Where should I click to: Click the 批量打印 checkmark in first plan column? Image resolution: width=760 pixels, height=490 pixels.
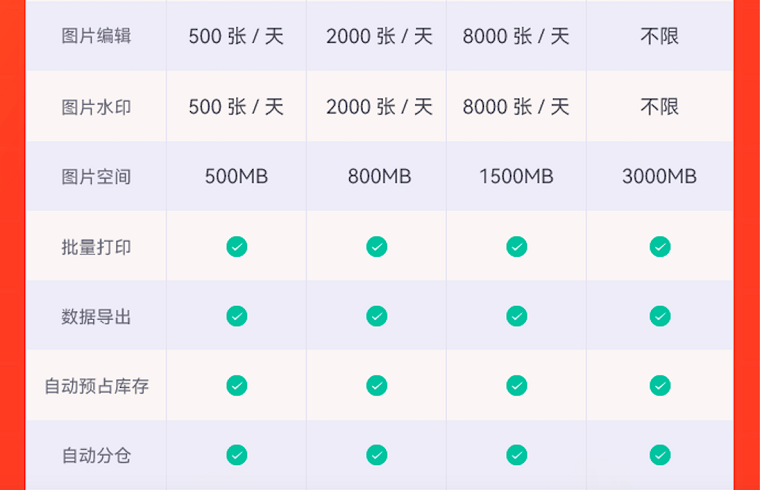click(237, 247)
